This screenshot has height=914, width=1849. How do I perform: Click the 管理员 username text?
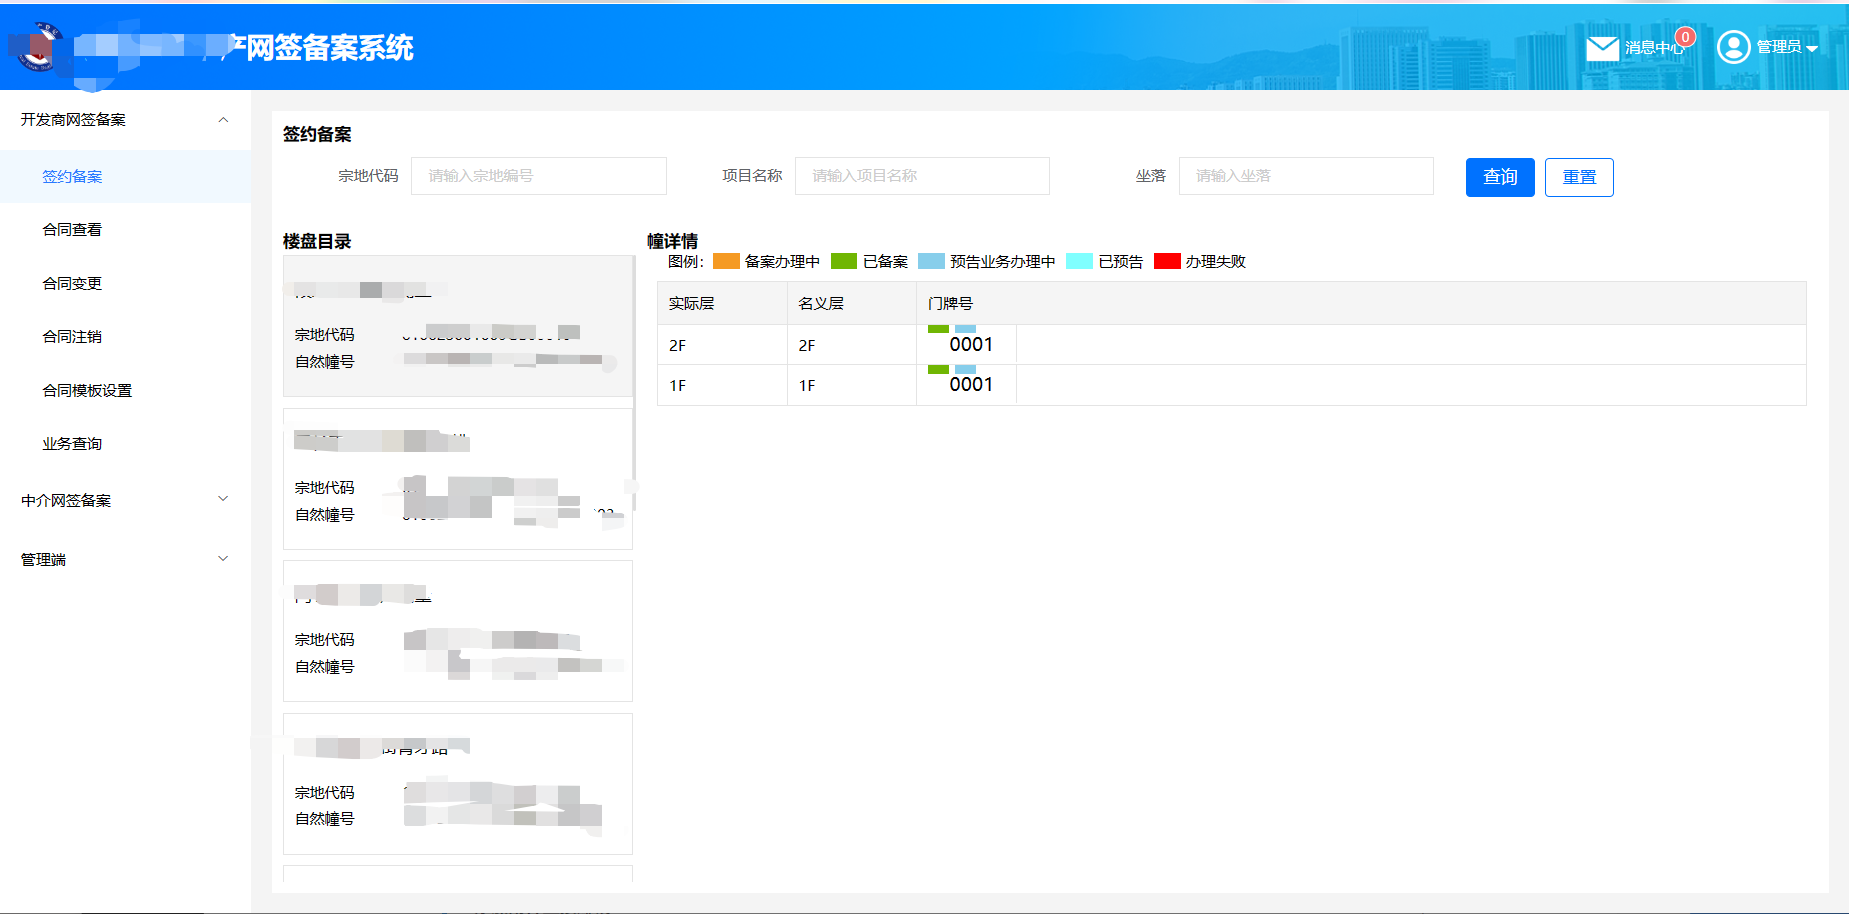[x=1779, y=47]
